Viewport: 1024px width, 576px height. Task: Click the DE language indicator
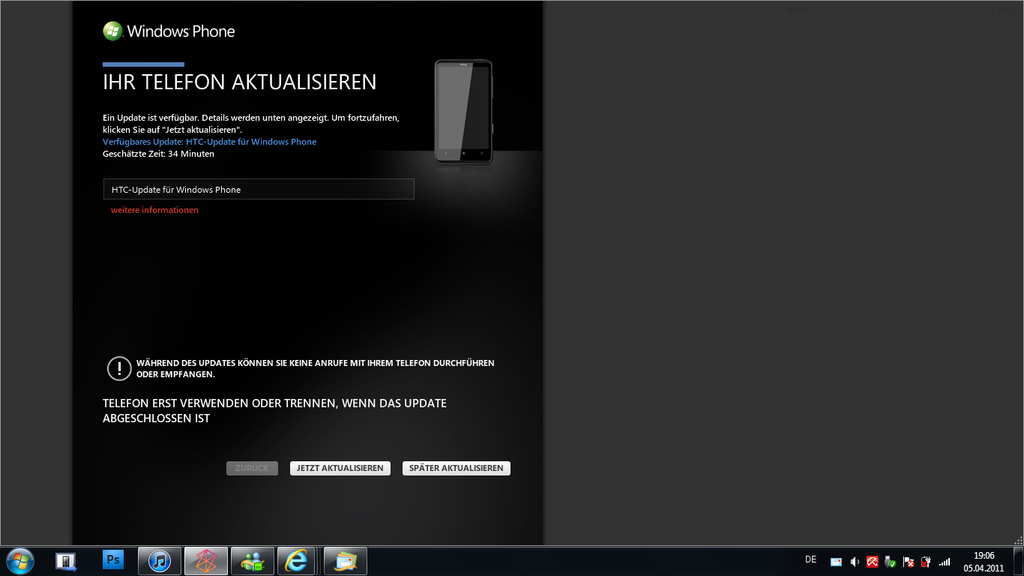[811, 560]
